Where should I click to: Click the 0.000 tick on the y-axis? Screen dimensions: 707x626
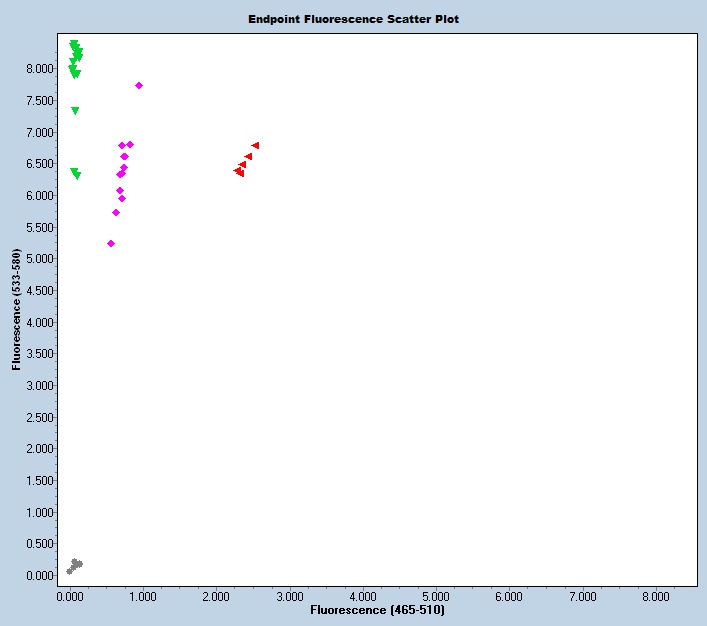point(40,576)
